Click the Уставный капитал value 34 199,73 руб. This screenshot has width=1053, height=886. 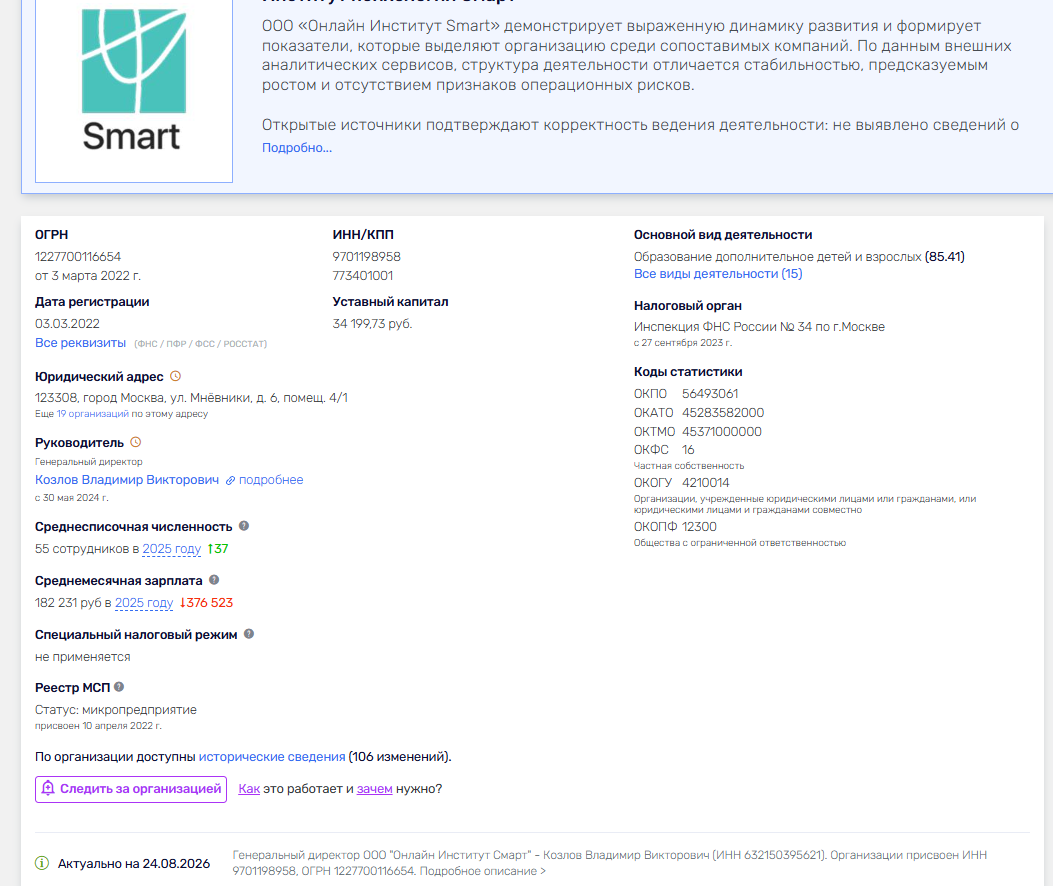pyautogui.click(x=372, y=324)
